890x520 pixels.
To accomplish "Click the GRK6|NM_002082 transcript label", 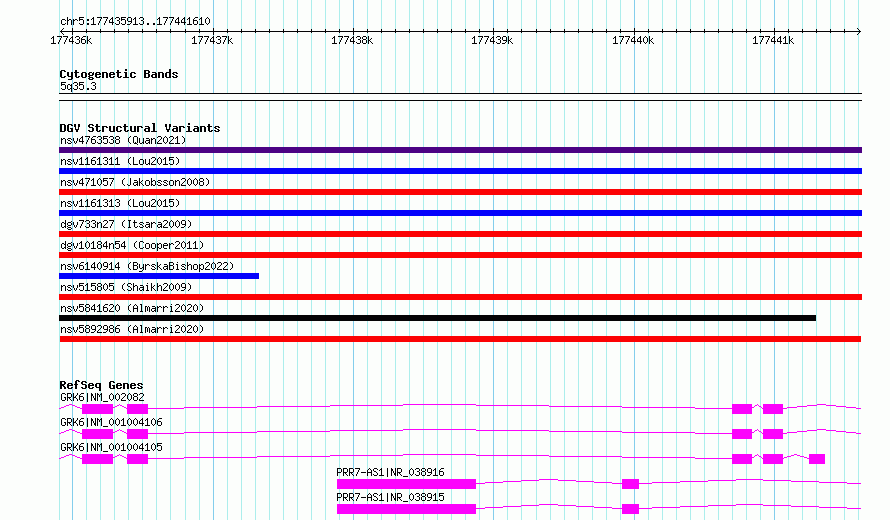I will pos(102,397).
